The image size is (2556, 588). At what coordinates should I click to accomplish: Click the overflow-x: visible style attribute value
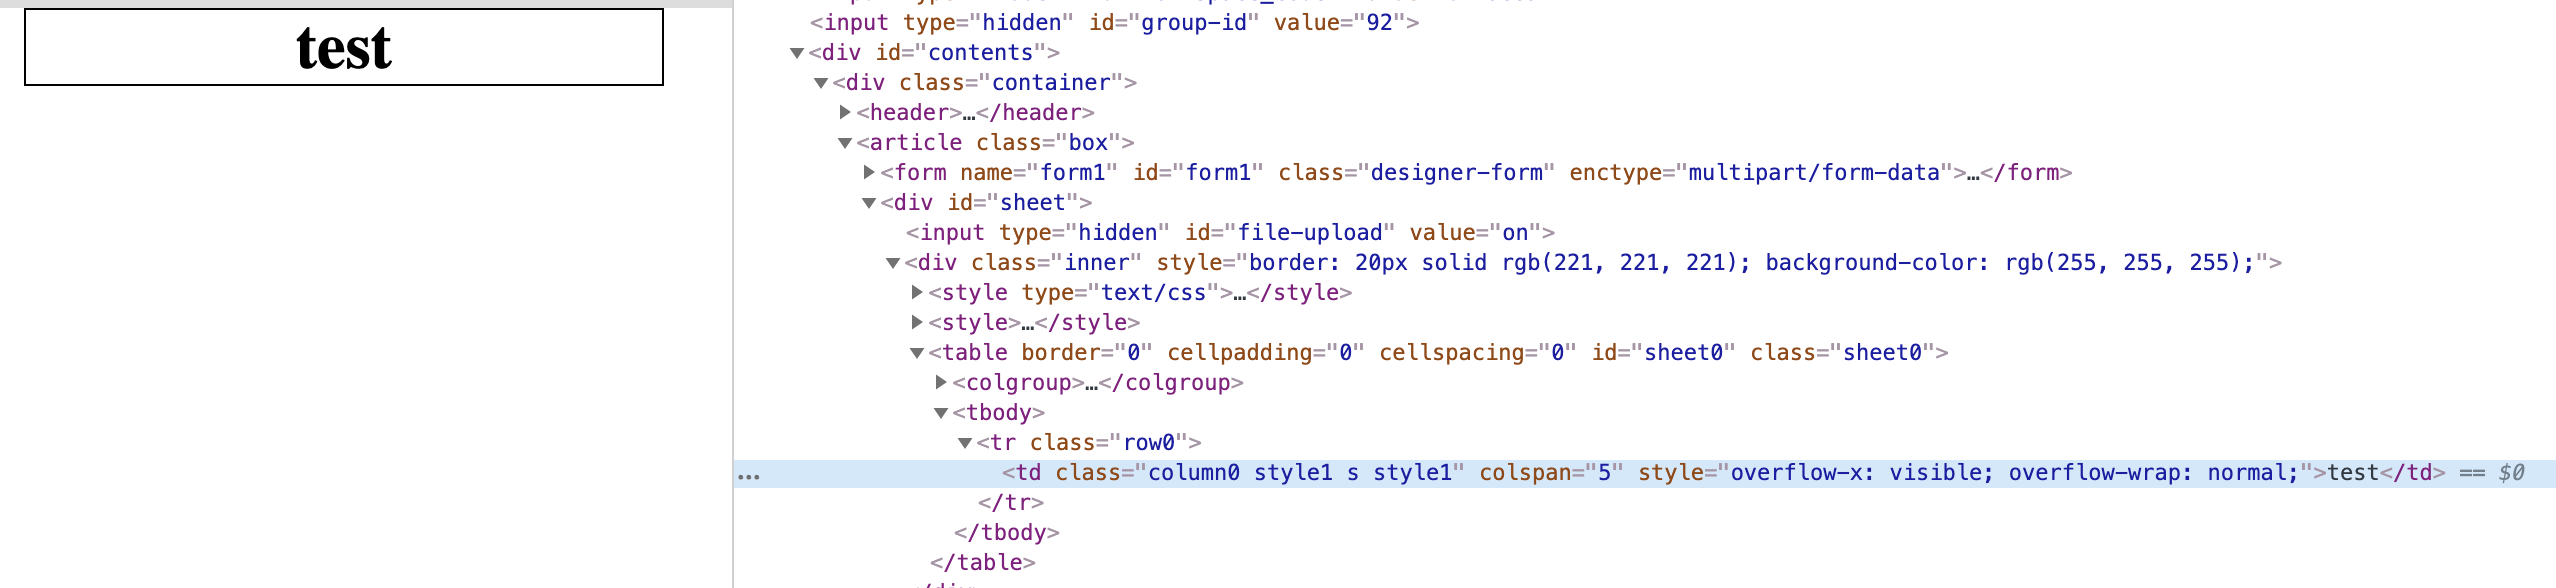(1861, 472)
